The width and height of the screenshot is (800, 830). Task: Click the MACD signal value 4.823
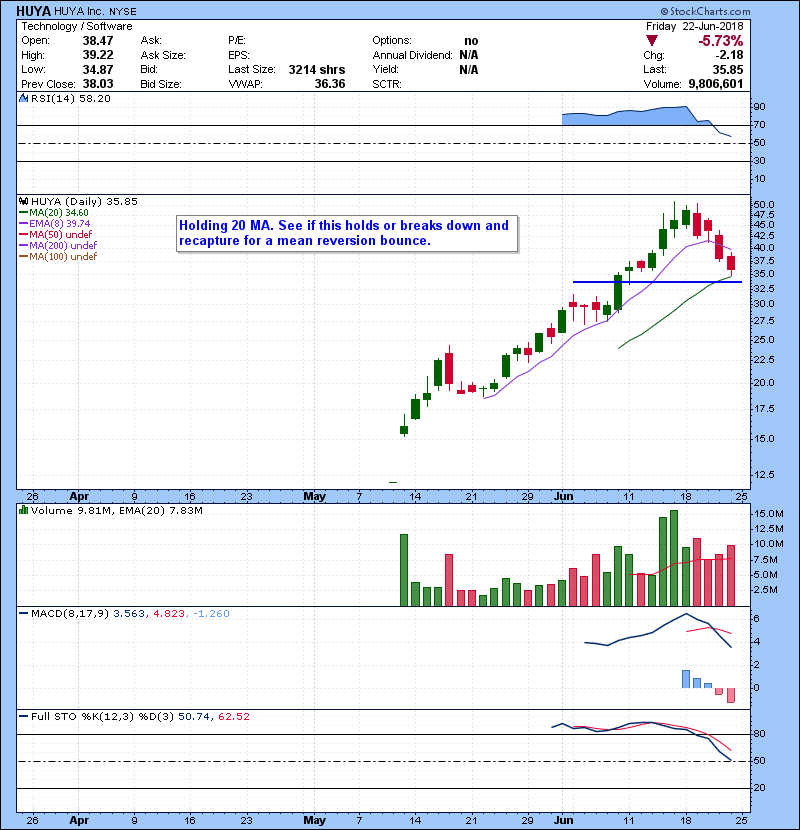[169, 614]
